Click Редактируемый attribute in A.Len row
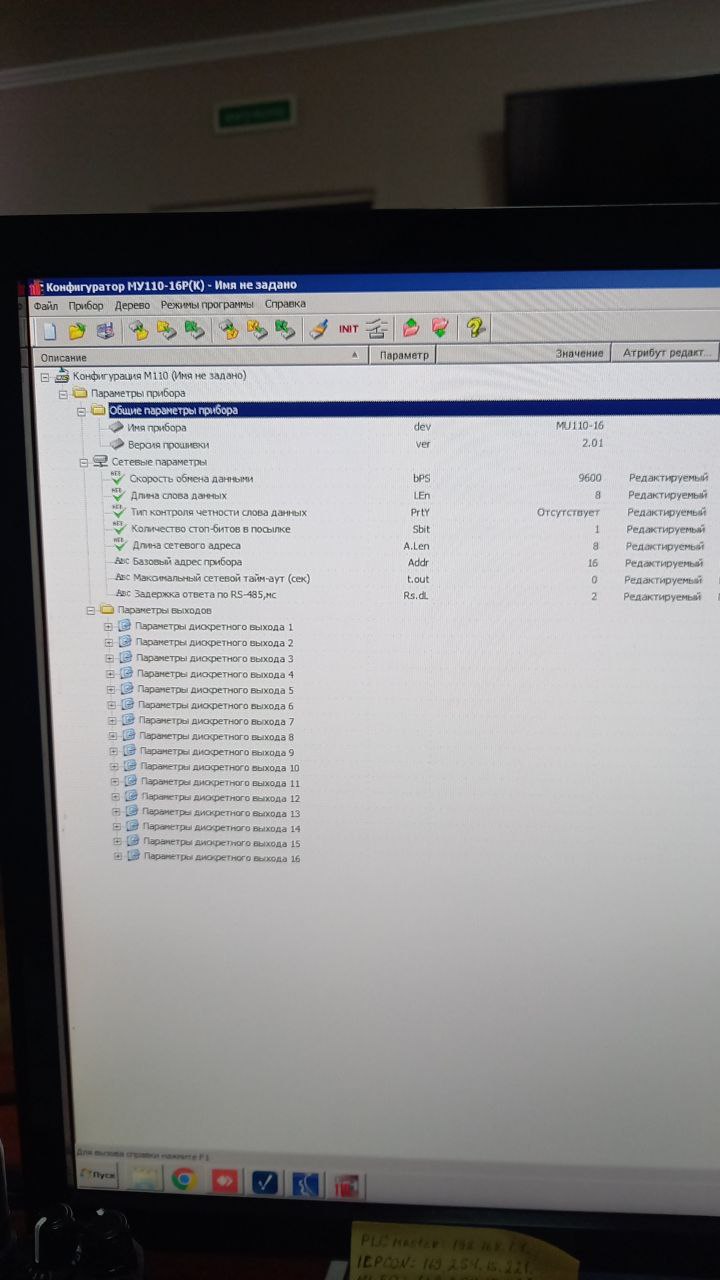The width and height of the screenshot is (720, 1280). point(665,546)
